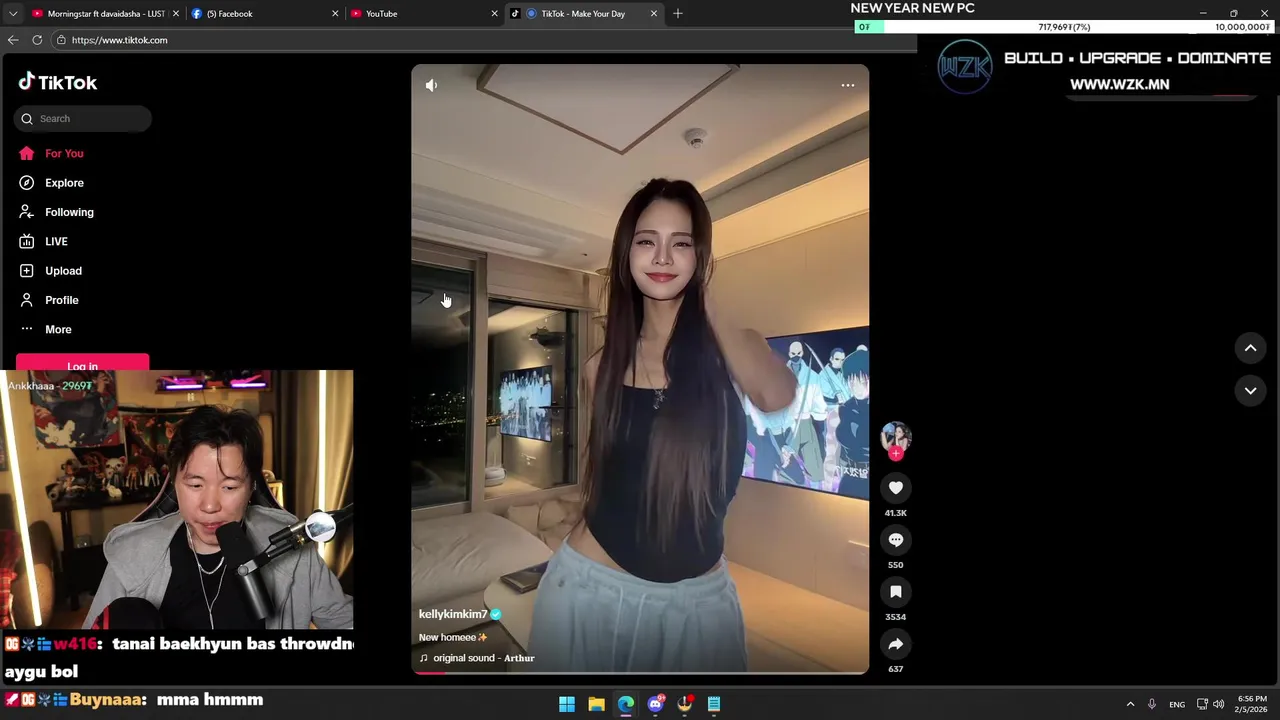This screenshot has height=720, width=1280.
Task: Open the volume control tray icon
Action: coord(1218,704)
